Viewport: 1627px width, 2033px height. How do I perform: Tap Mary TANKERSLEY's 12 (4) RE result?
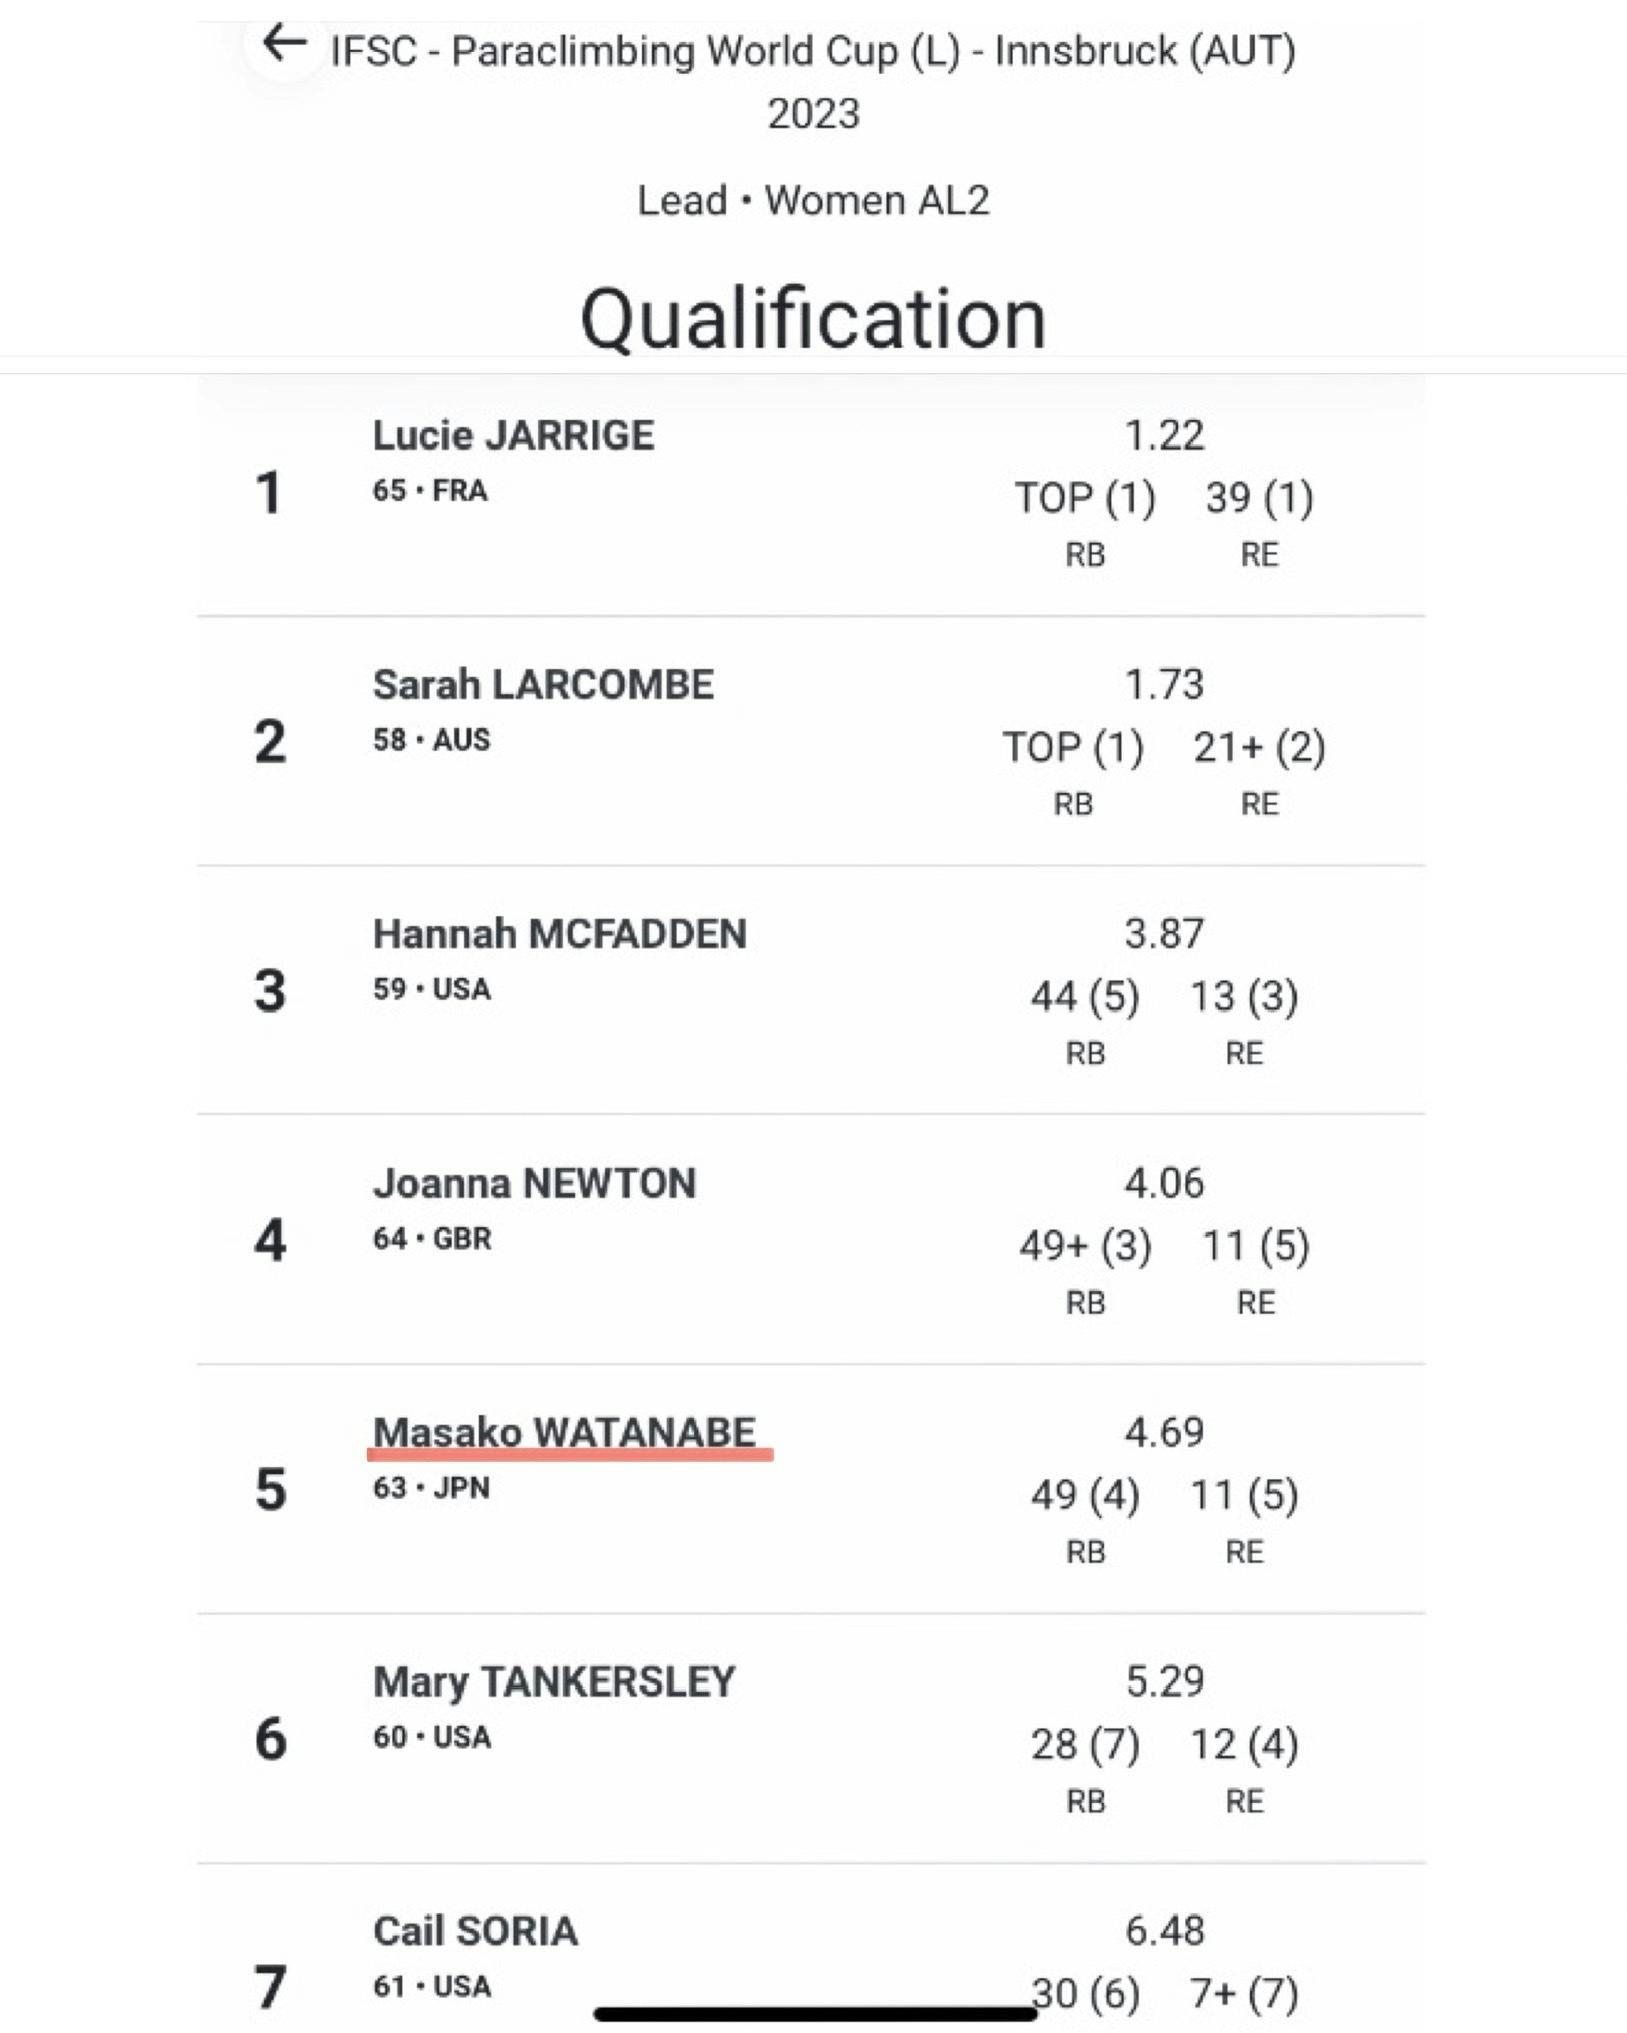1244,1745
